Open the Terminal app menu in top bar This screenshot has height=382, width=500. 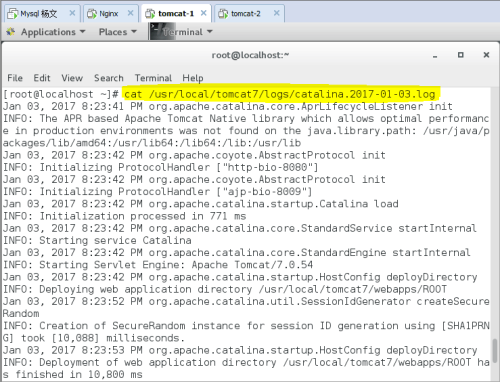[188, 32]
